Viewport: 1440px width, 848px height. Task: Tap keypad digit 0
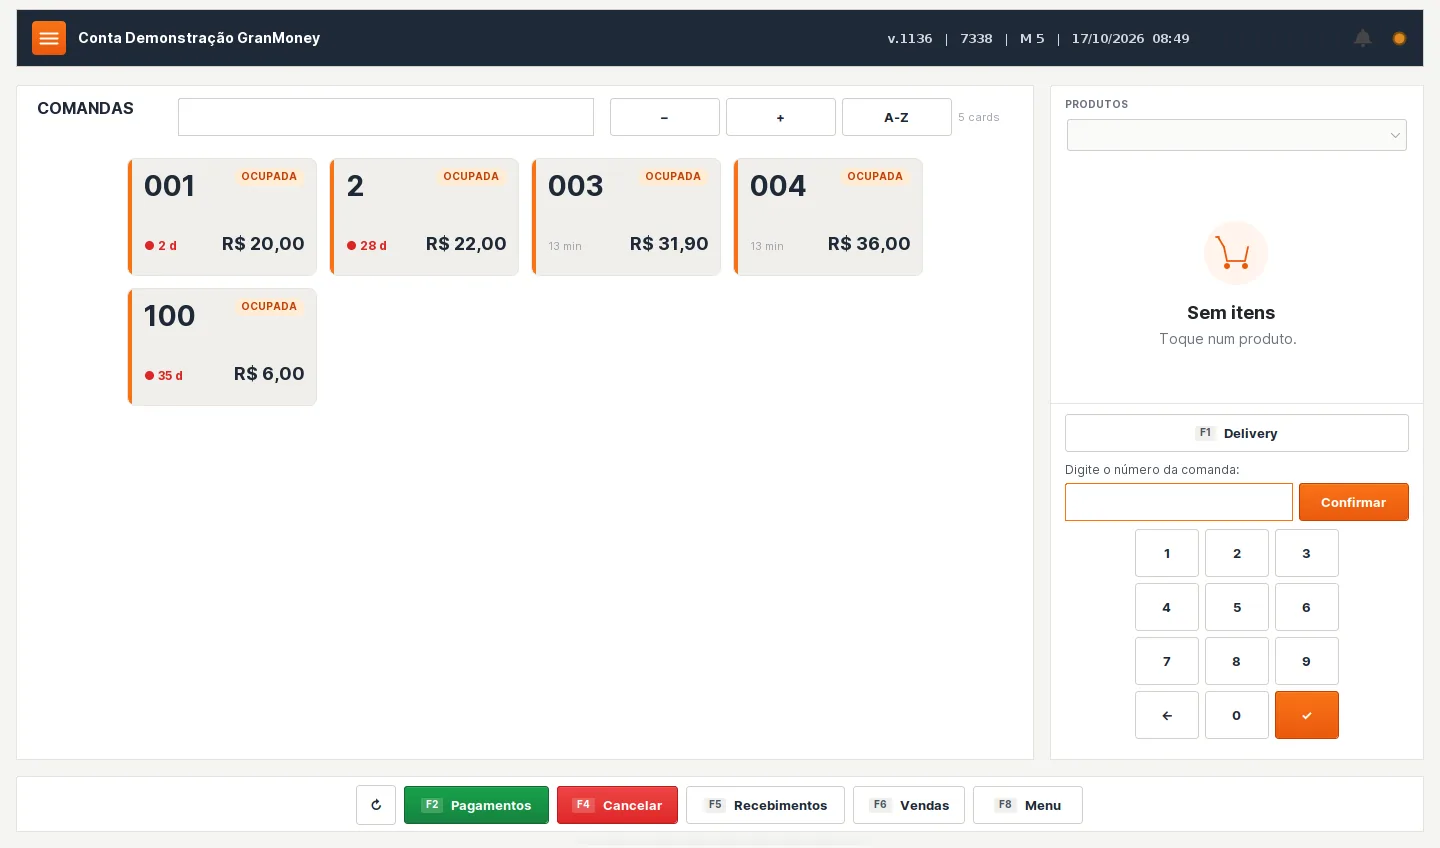click(1237, 715)
